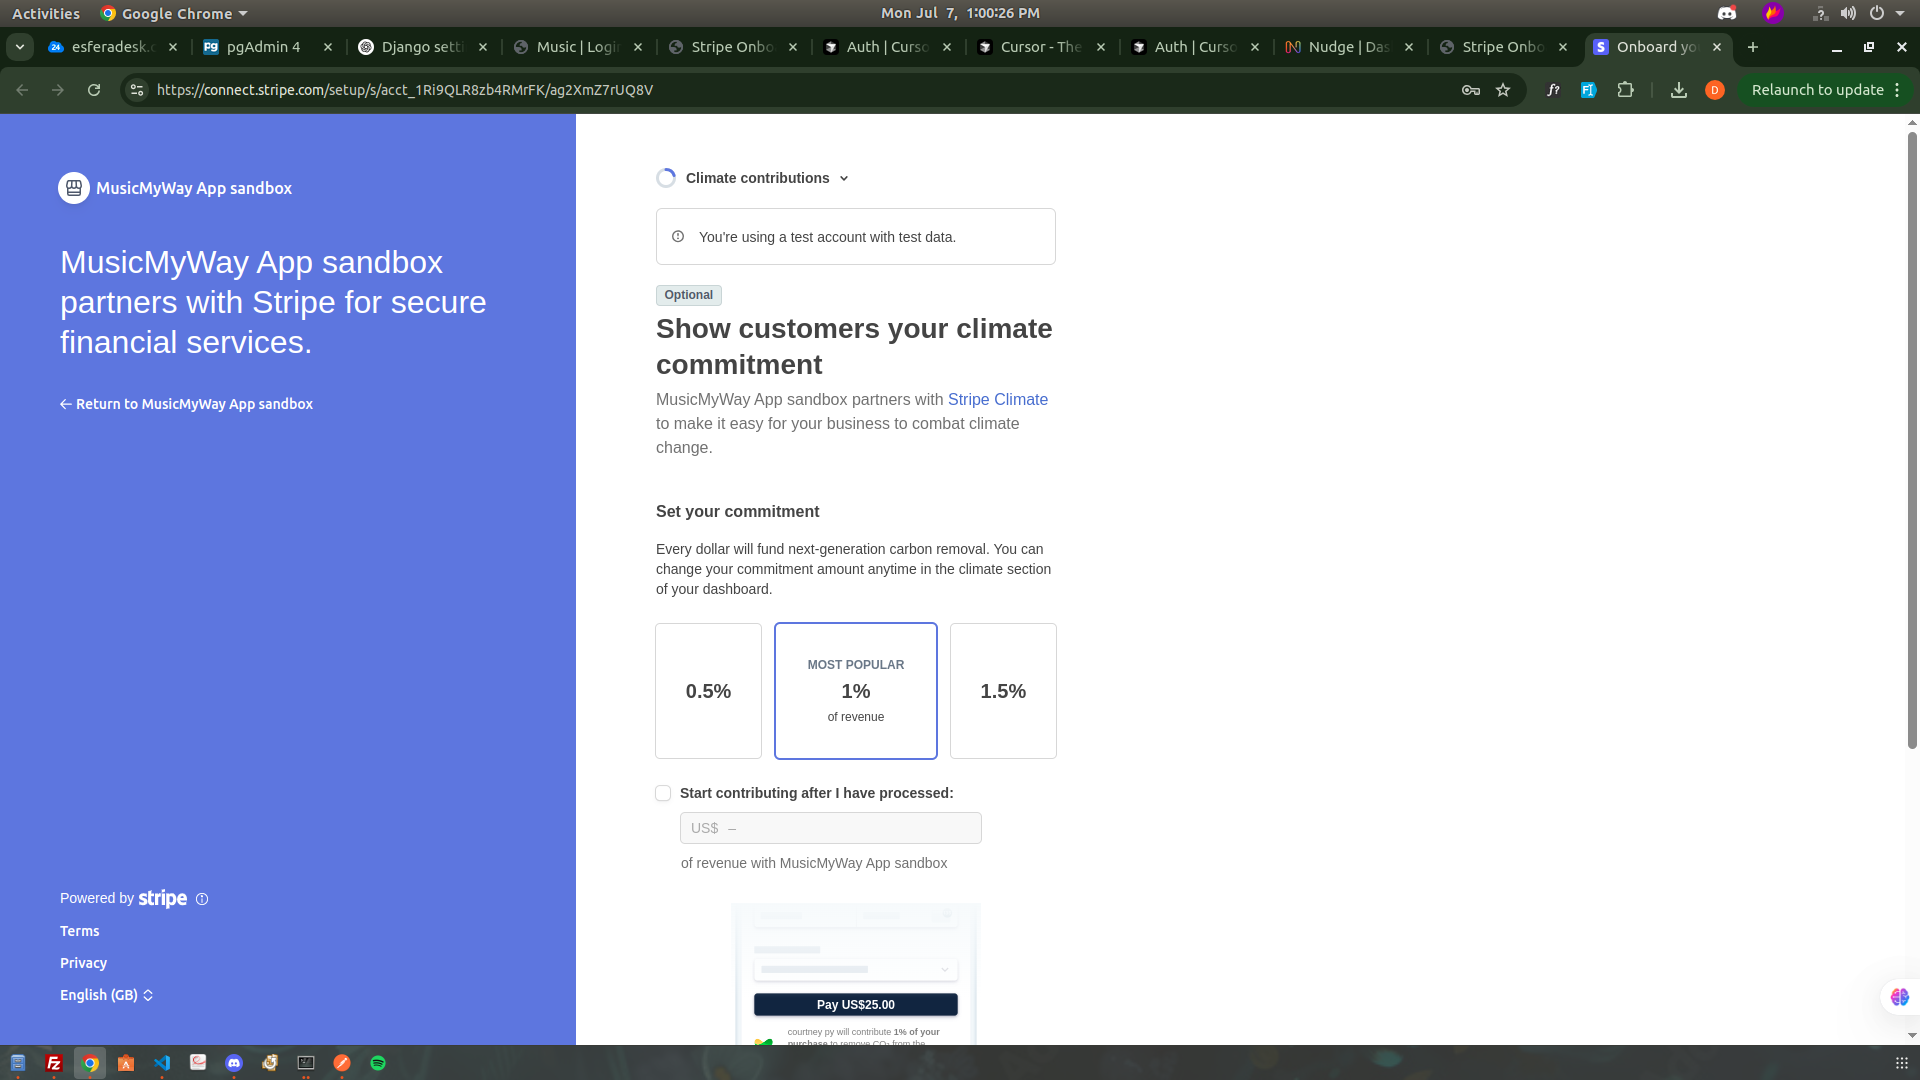Click the downloads icon in Chrome toolbar
The height and width of the screenshot is (1080, 1920).
click(1679, 90)
